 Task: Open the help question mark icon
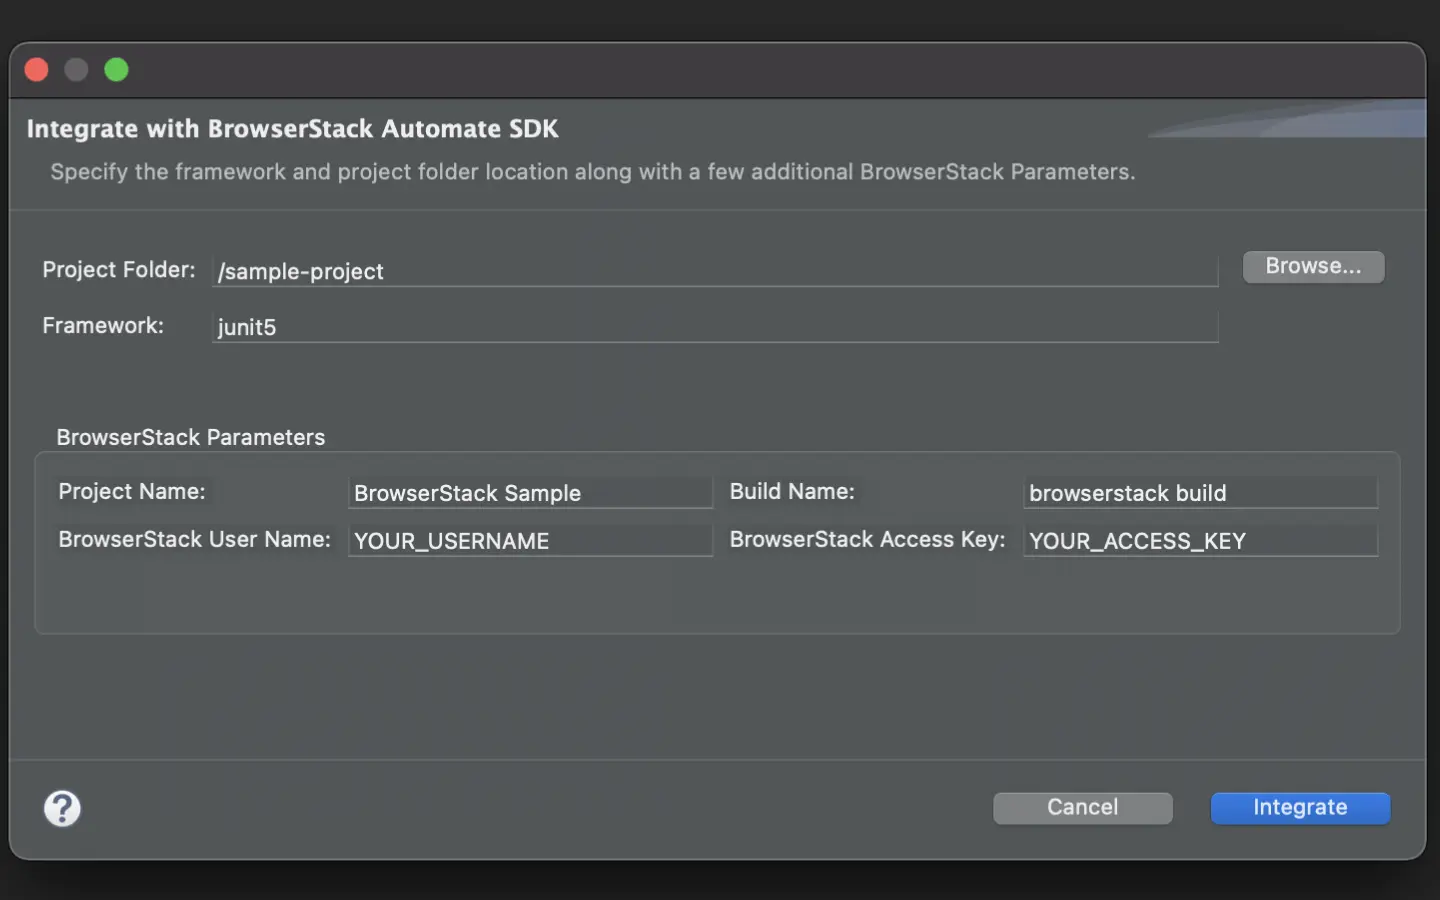coord(62,808)
